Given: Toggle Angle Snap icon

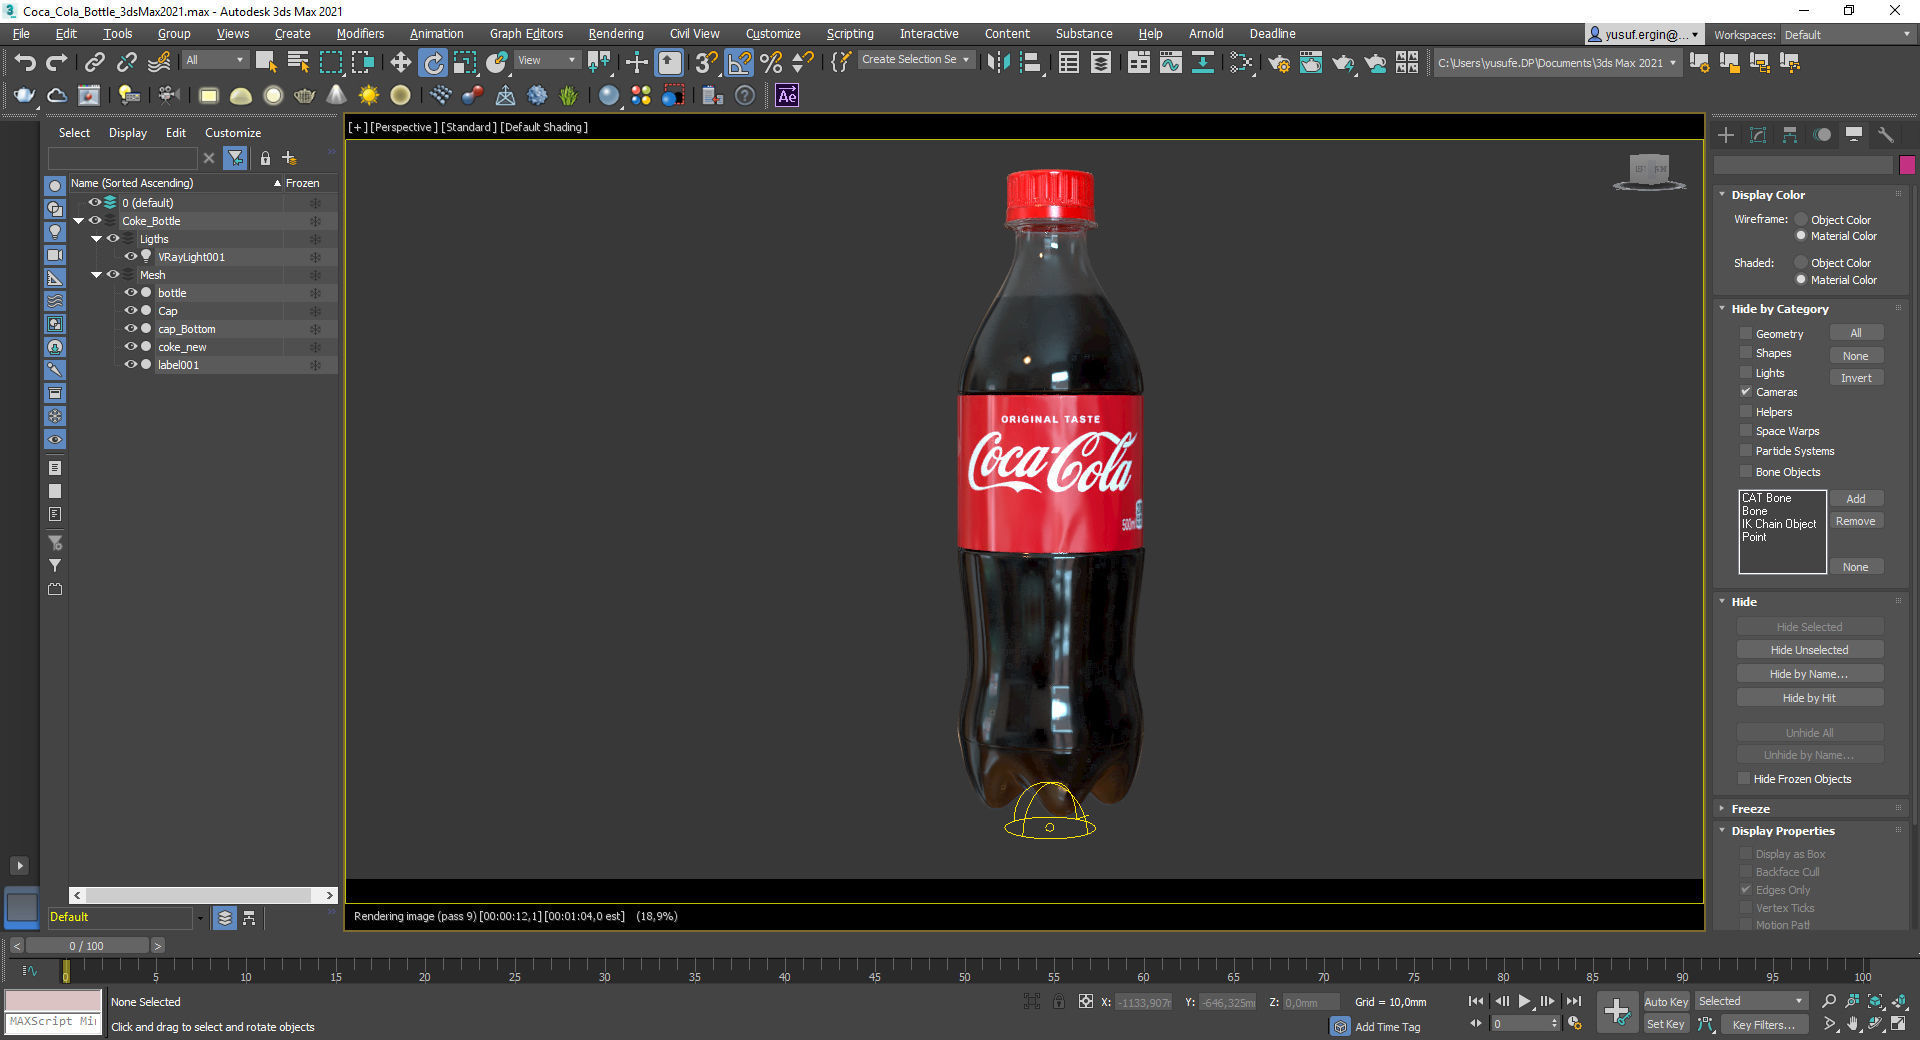Looking at the screenshot, I should click(x=739, y=62).
